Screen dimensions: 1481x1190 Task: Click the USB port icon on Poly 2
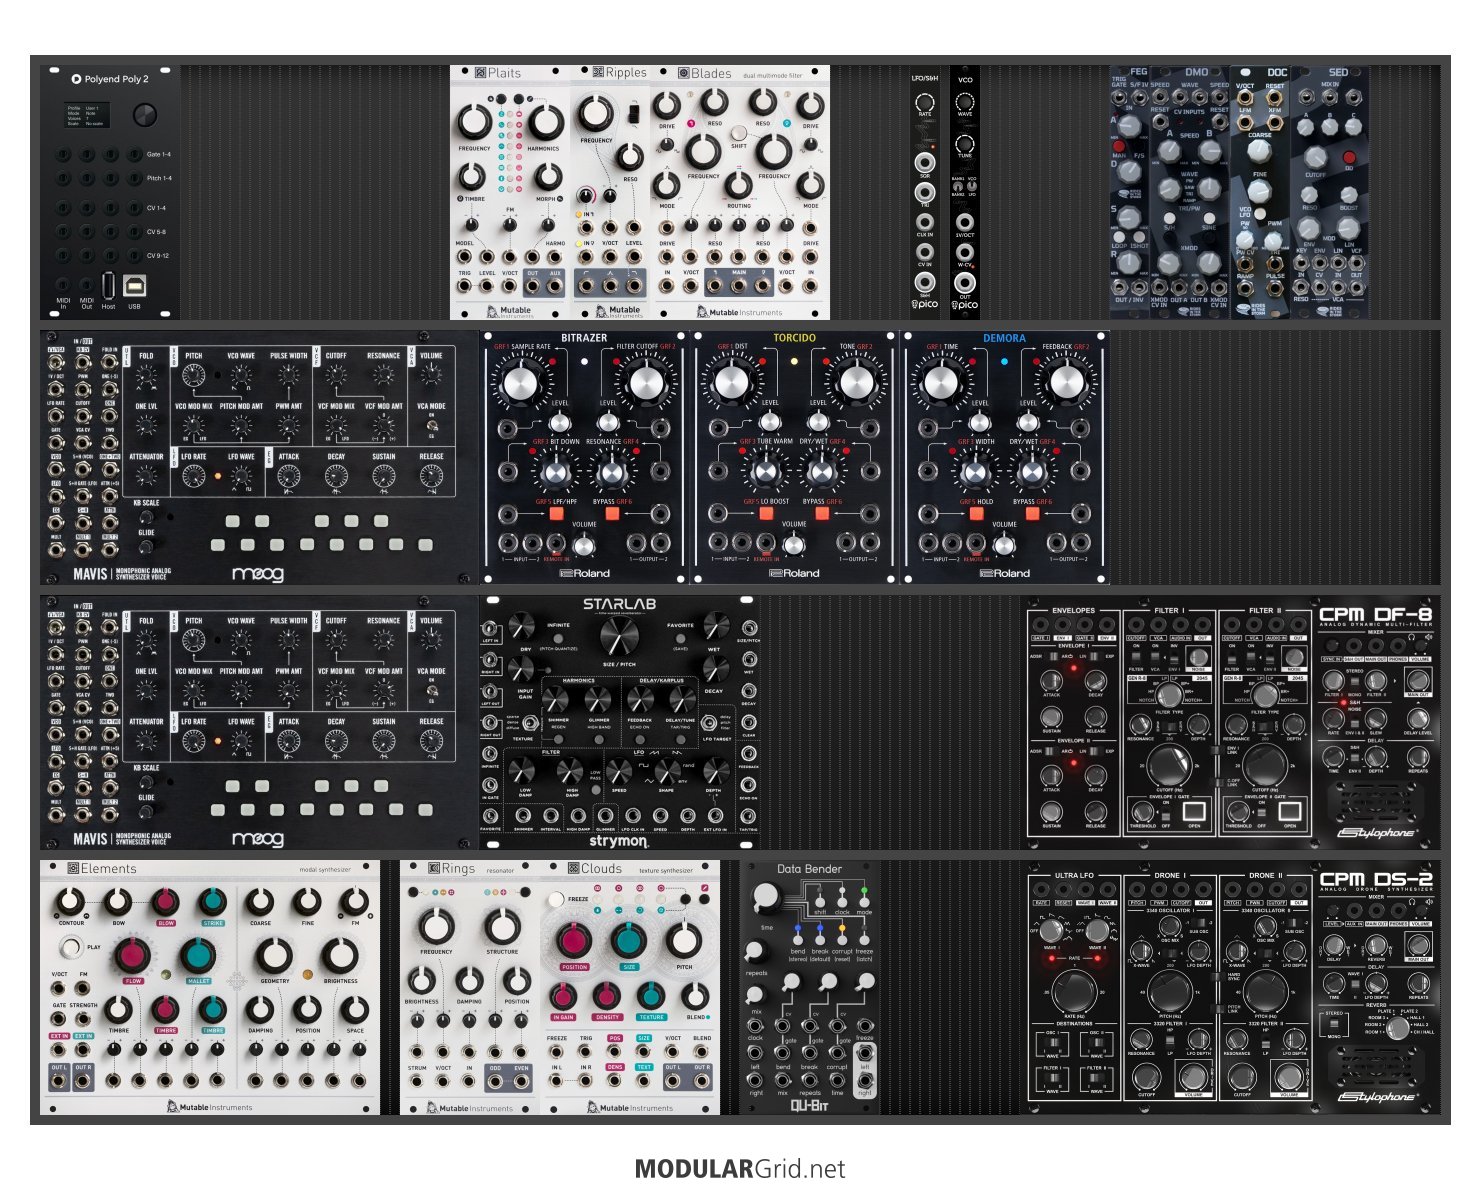coord(134,287)
